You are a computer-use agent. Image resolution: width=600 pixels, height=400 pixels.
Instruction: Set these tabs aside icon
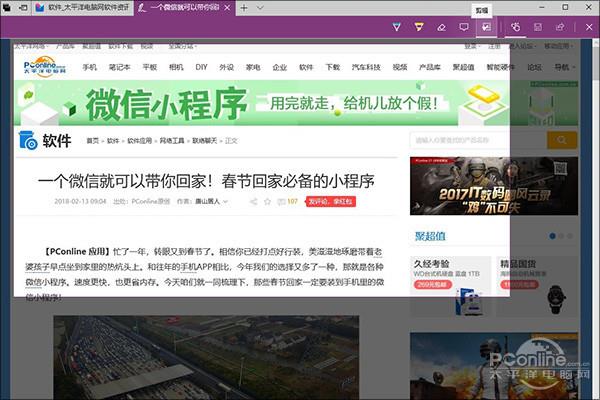(23, 7)
